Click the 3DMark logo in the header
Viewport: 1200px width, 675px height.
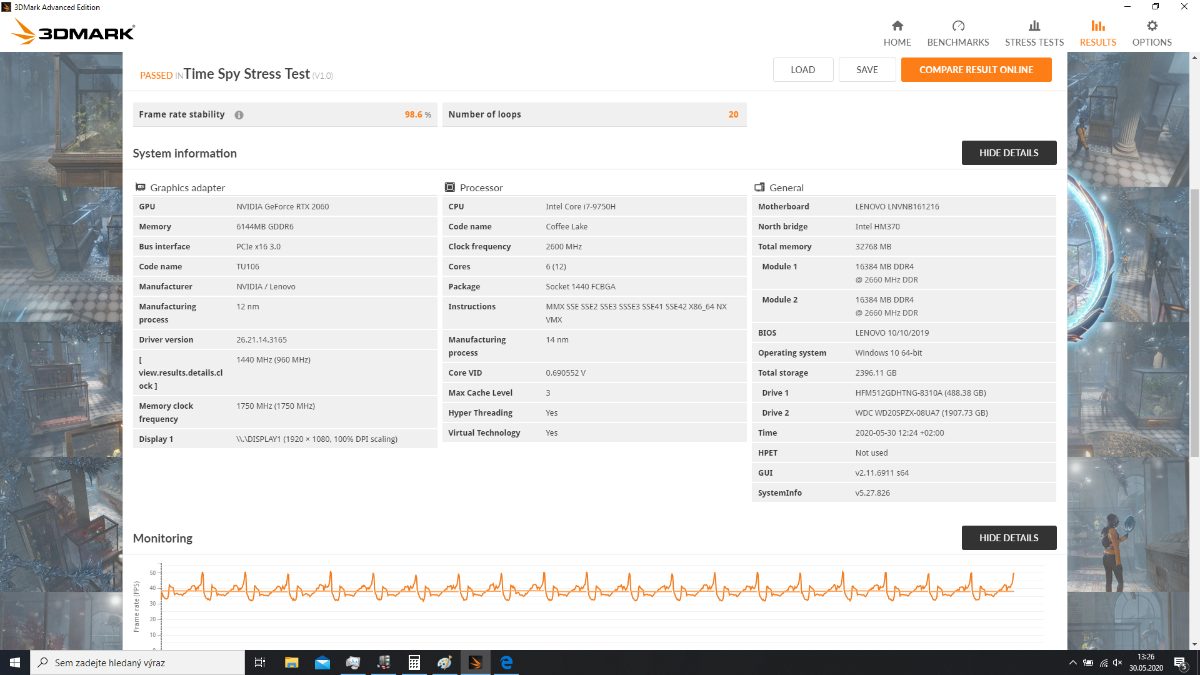point(73,33)
